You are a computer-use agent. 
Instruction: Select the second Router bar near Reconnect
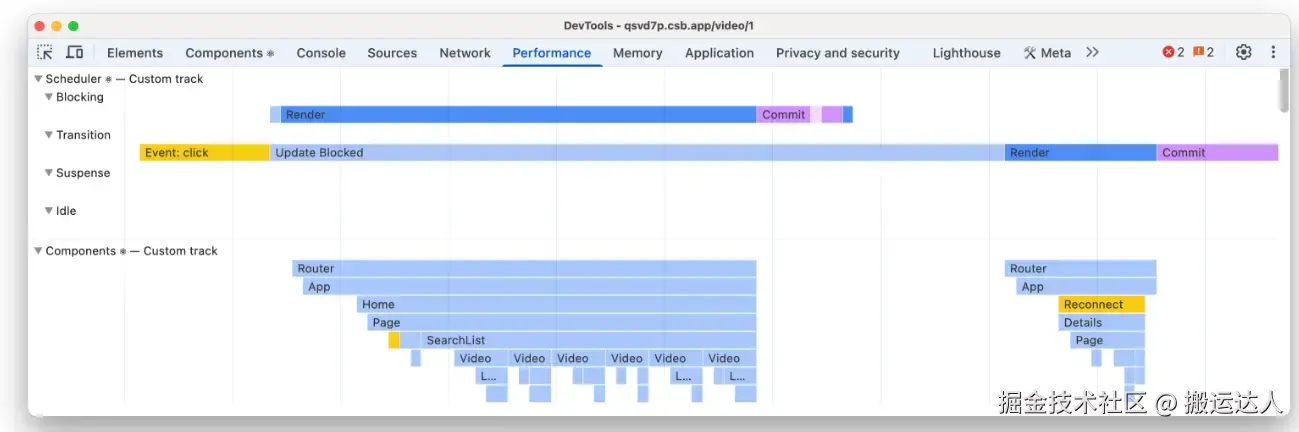[x=1081, y=269]
